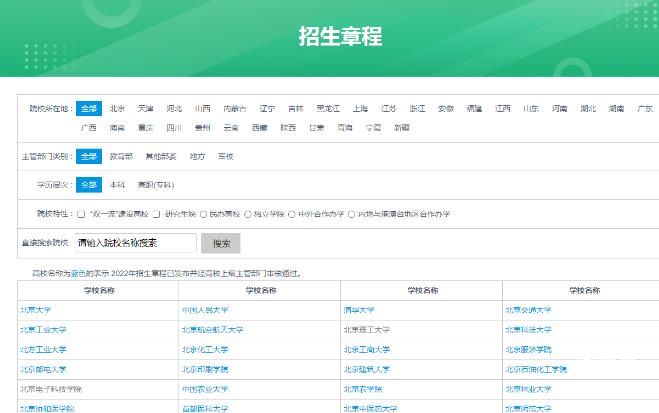
Task: Check the "双一流"建设高校 checkbox
Action: pyautogui.click(x=83, y=214)
